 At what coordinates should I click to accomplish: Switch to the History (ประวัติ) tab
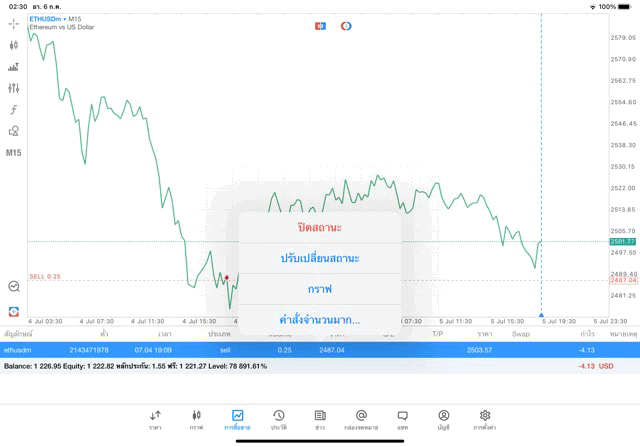278,419
